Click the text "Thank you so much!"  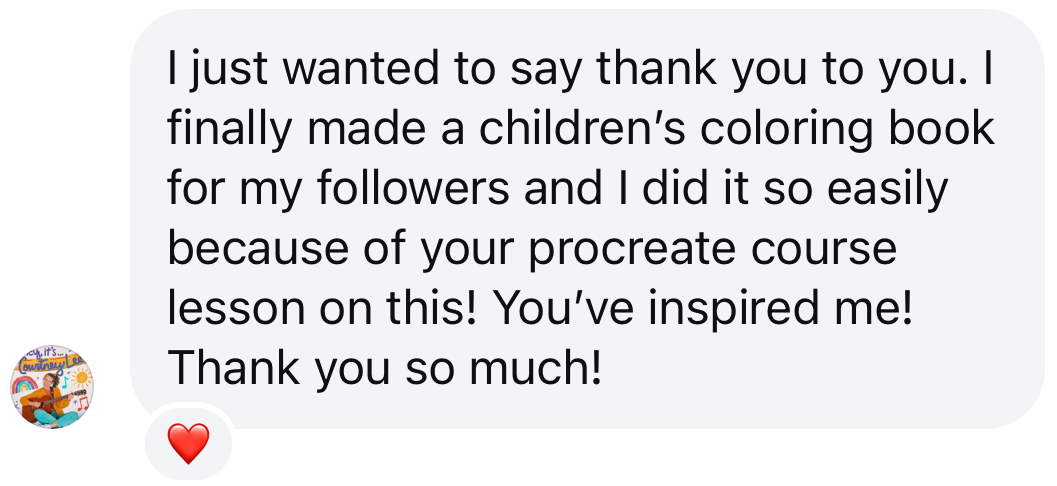click(385, 370)
